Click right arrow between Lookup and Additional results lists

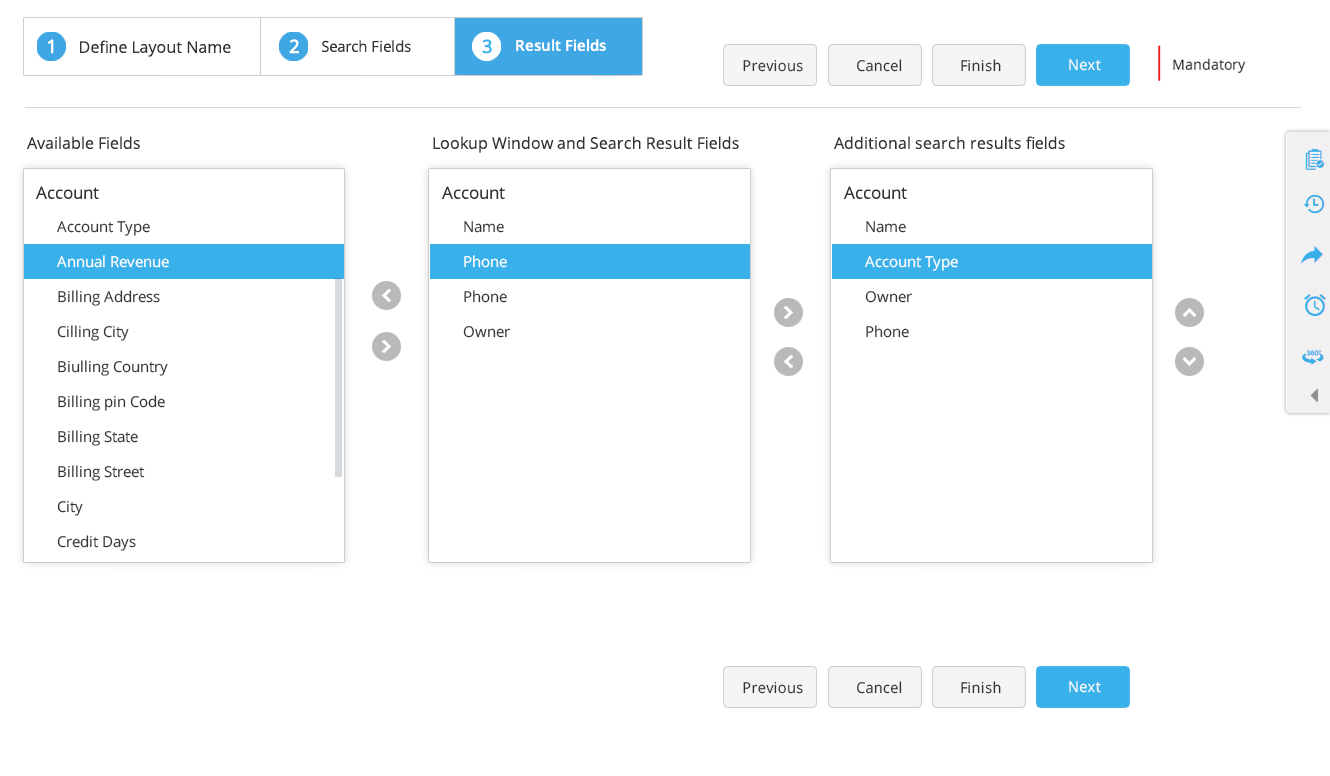click(x=788, y=312)
